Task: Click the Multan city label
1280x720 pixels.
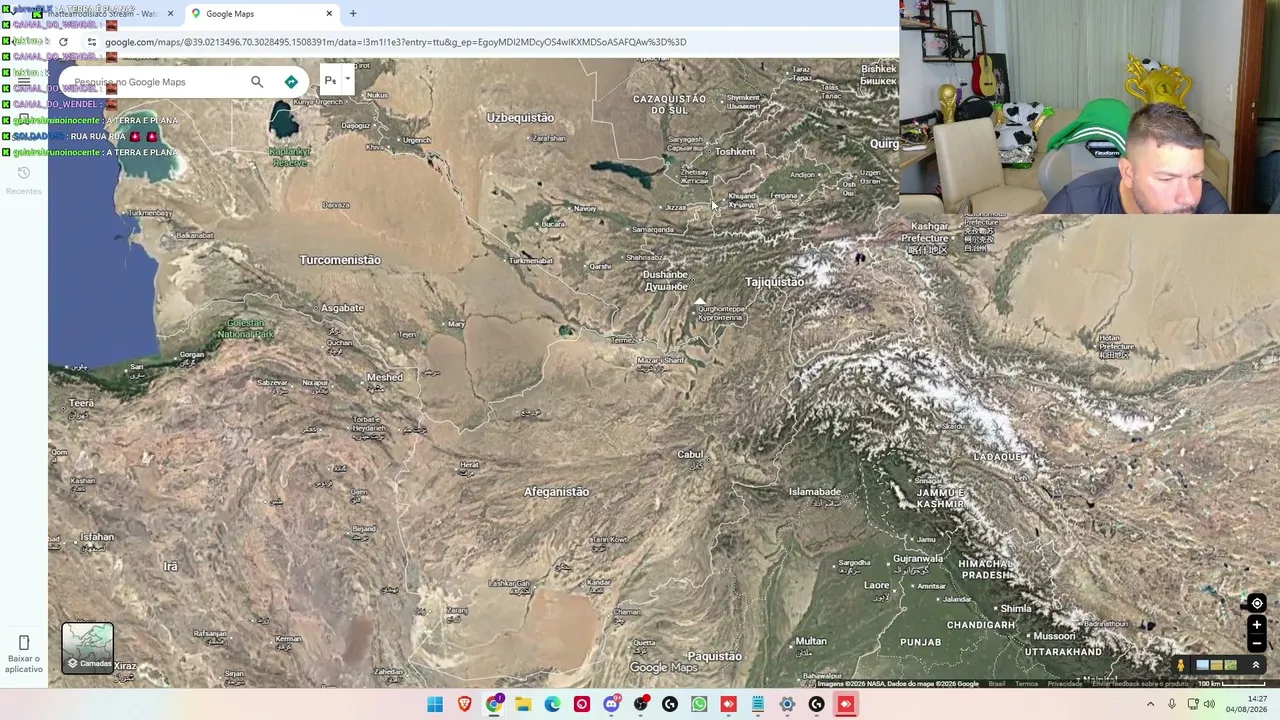Action: click(811, 641)
